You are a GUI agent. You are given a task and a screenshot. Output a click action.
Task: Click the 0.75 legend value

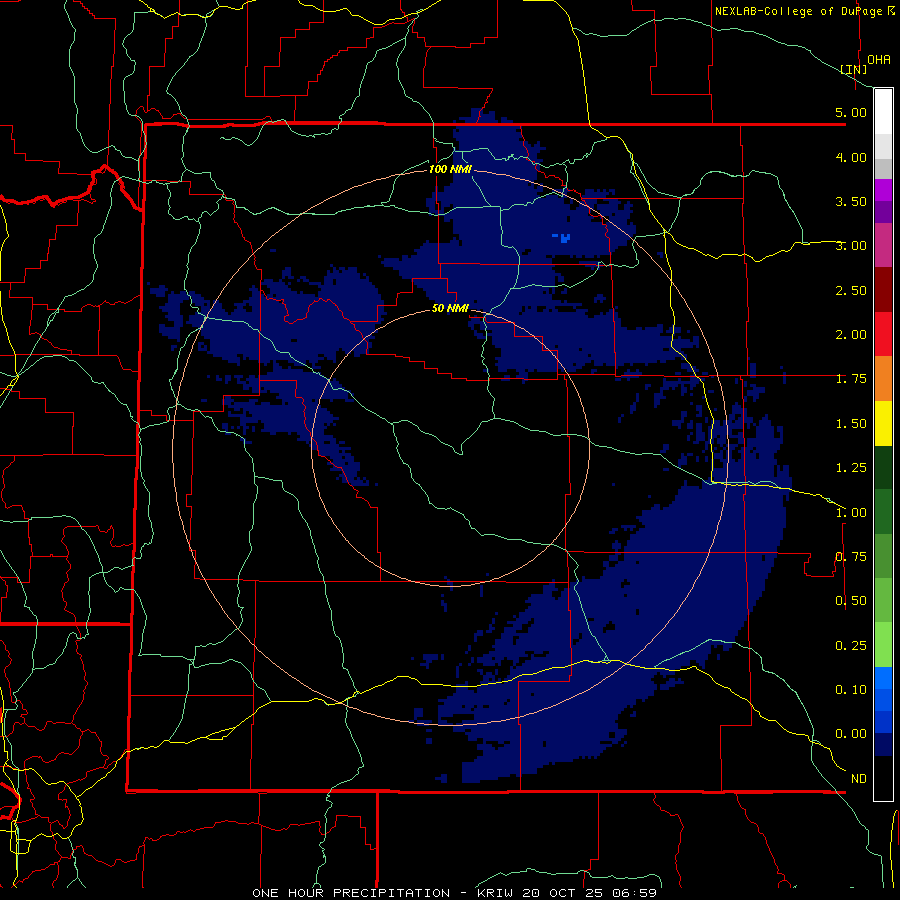click(851, 556)
